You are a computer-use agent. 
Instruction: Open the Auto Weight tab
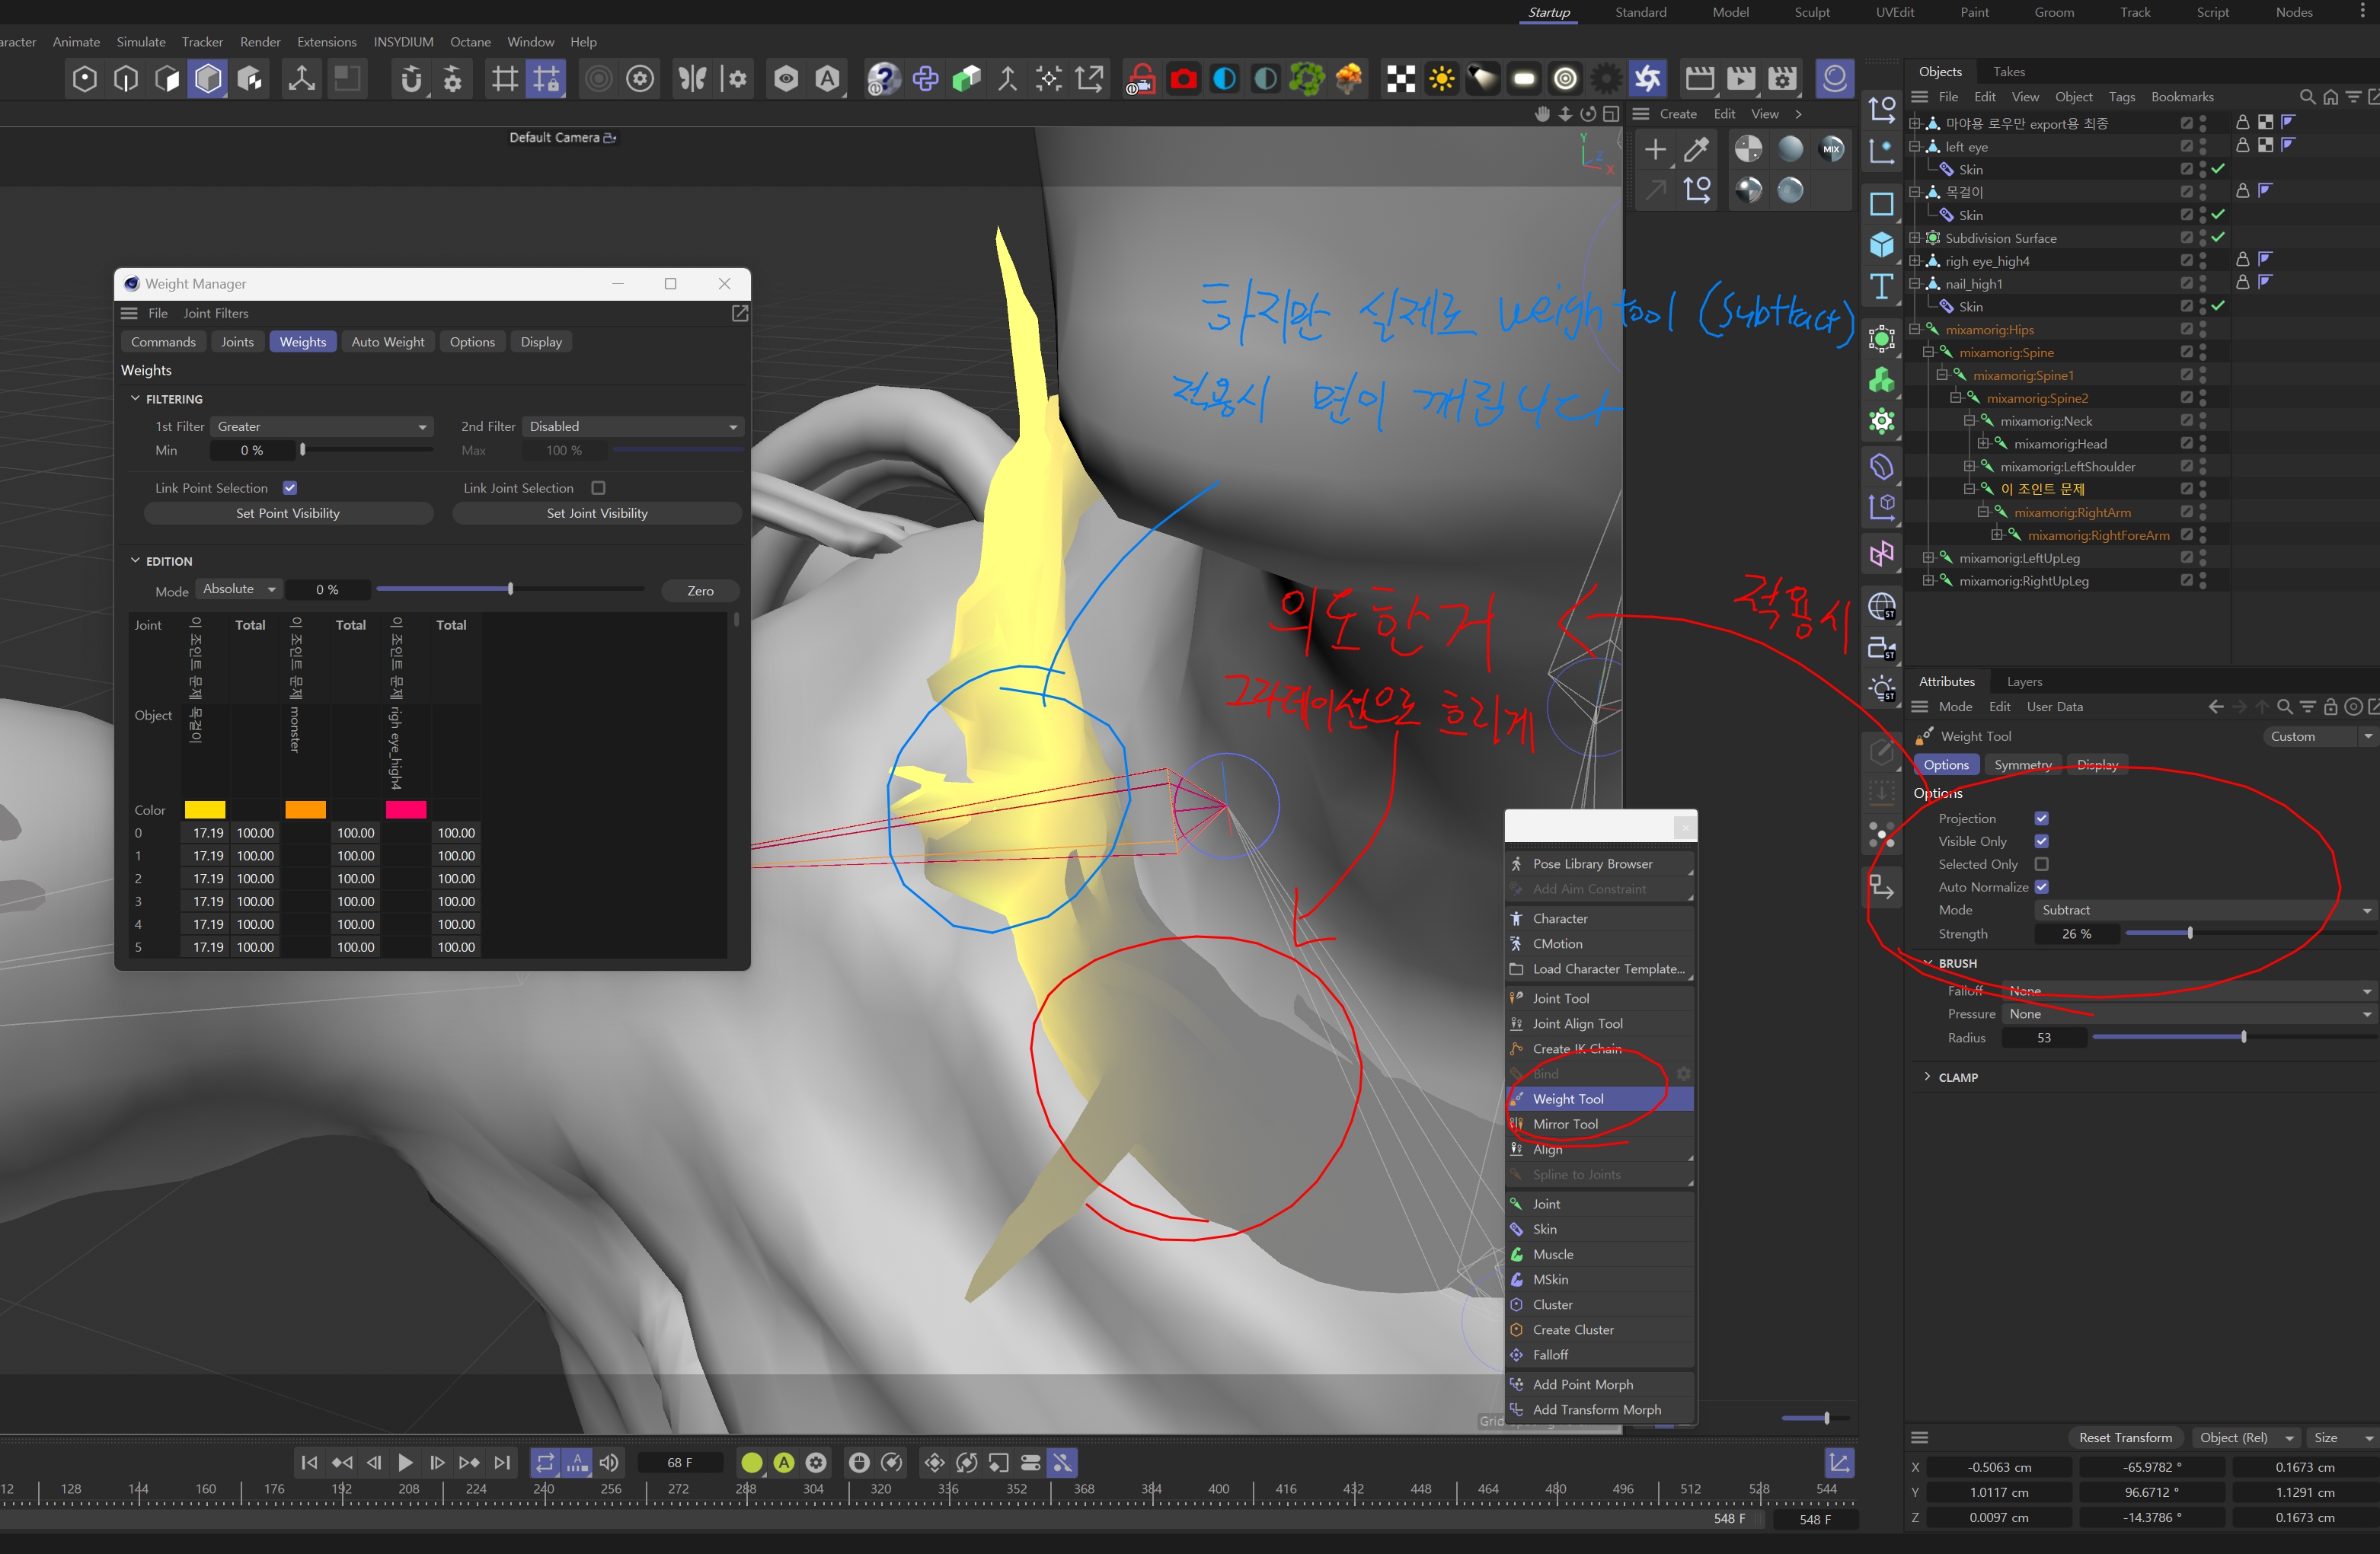387,342
